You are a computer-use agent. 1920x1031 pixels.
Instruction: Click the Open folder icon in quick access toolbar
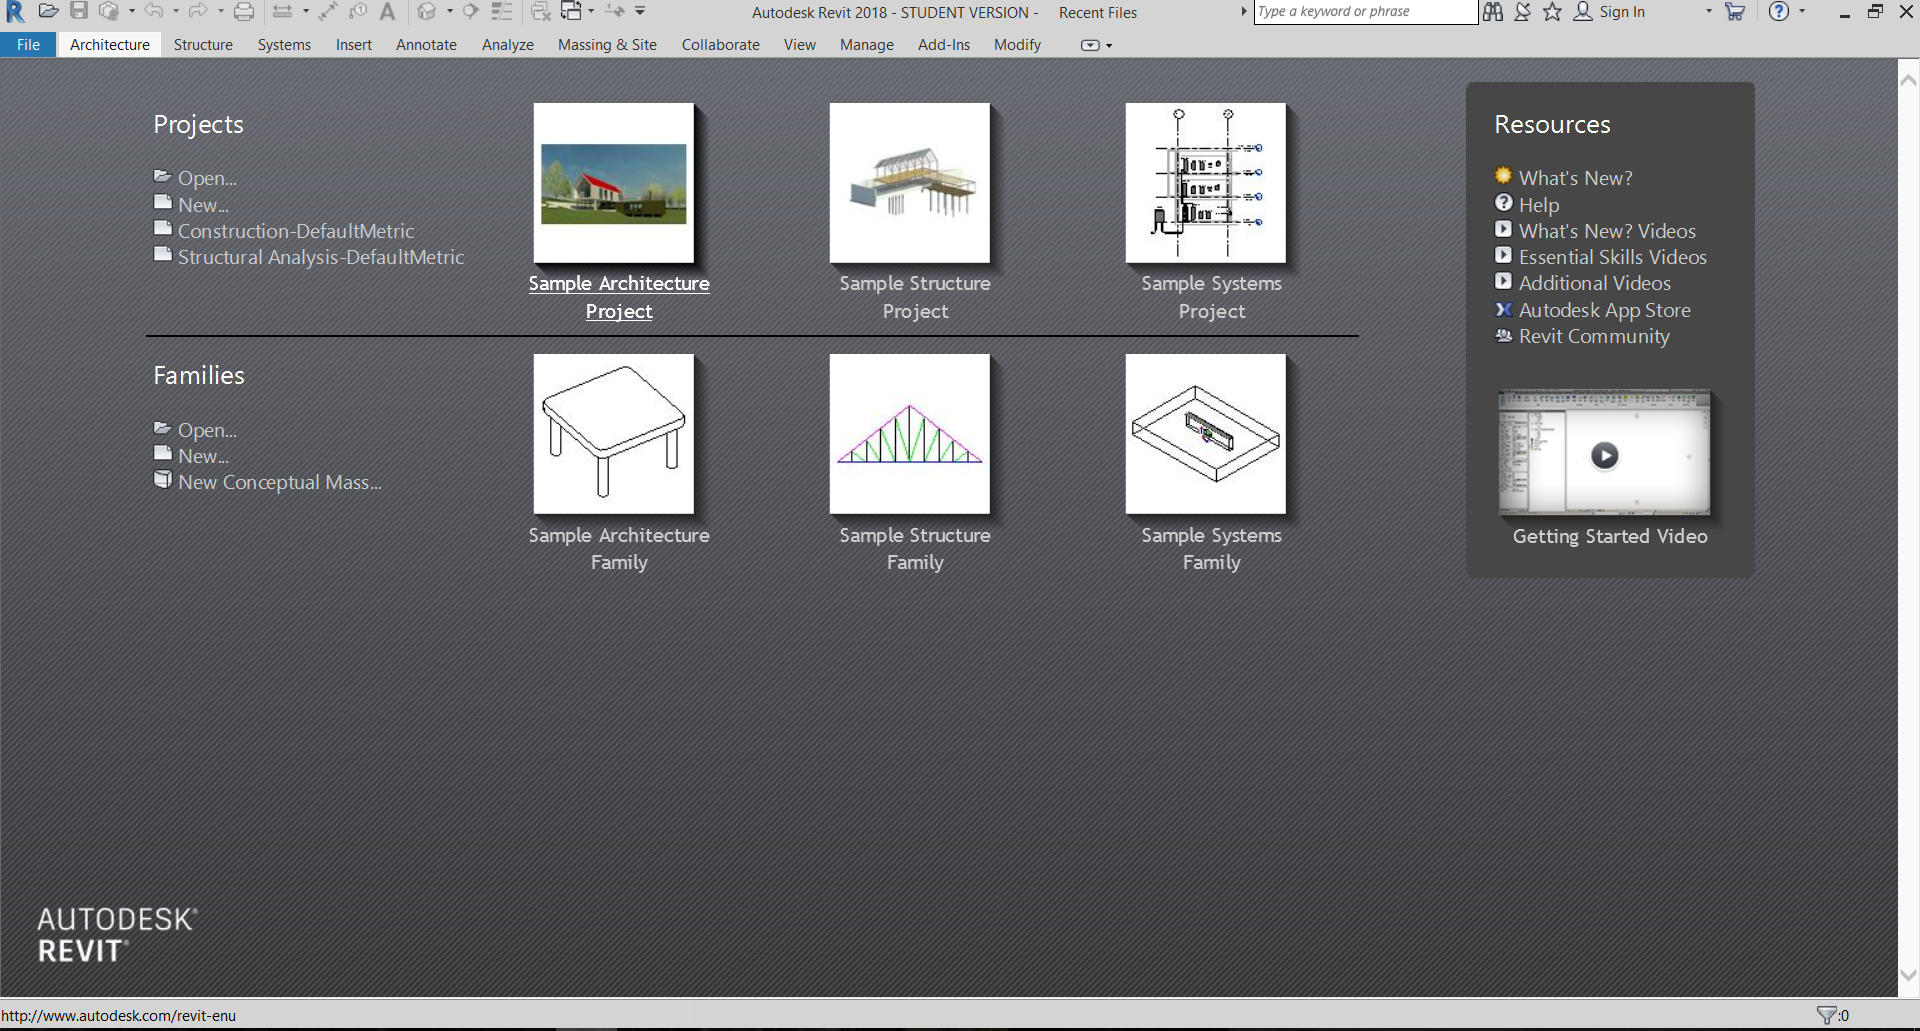48,12
